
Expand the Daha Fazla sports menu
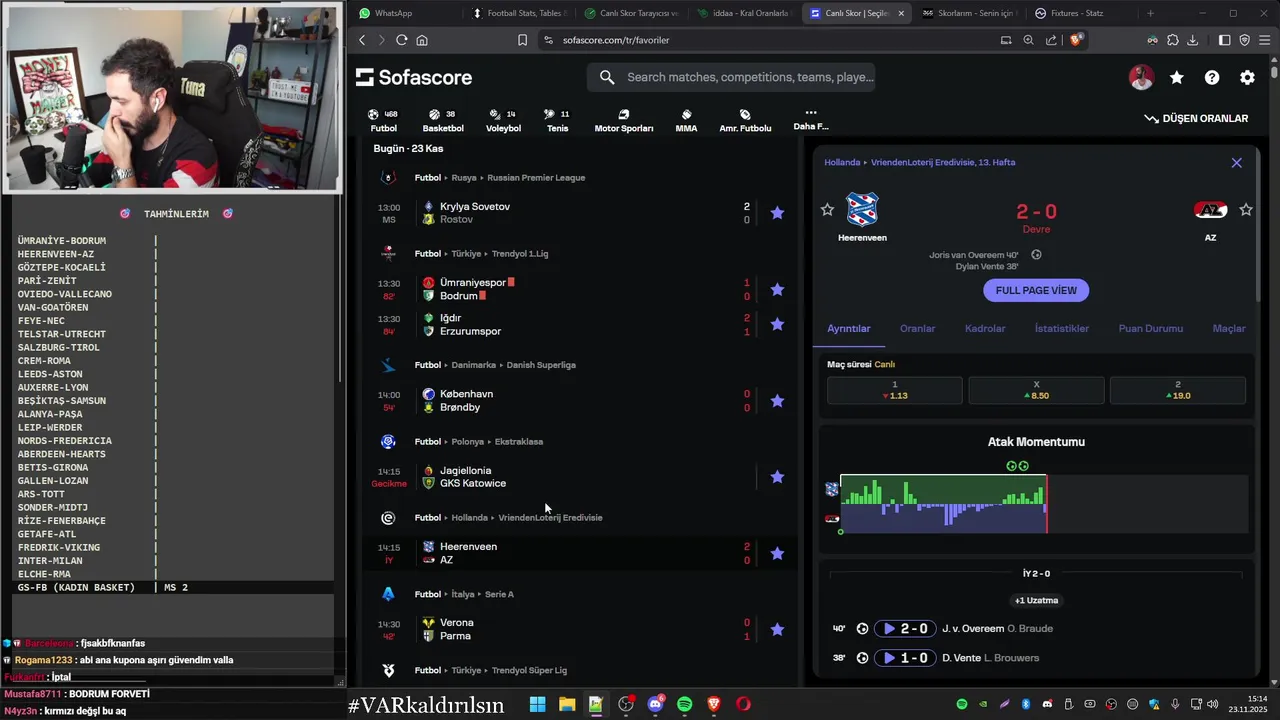click(811, 120)
